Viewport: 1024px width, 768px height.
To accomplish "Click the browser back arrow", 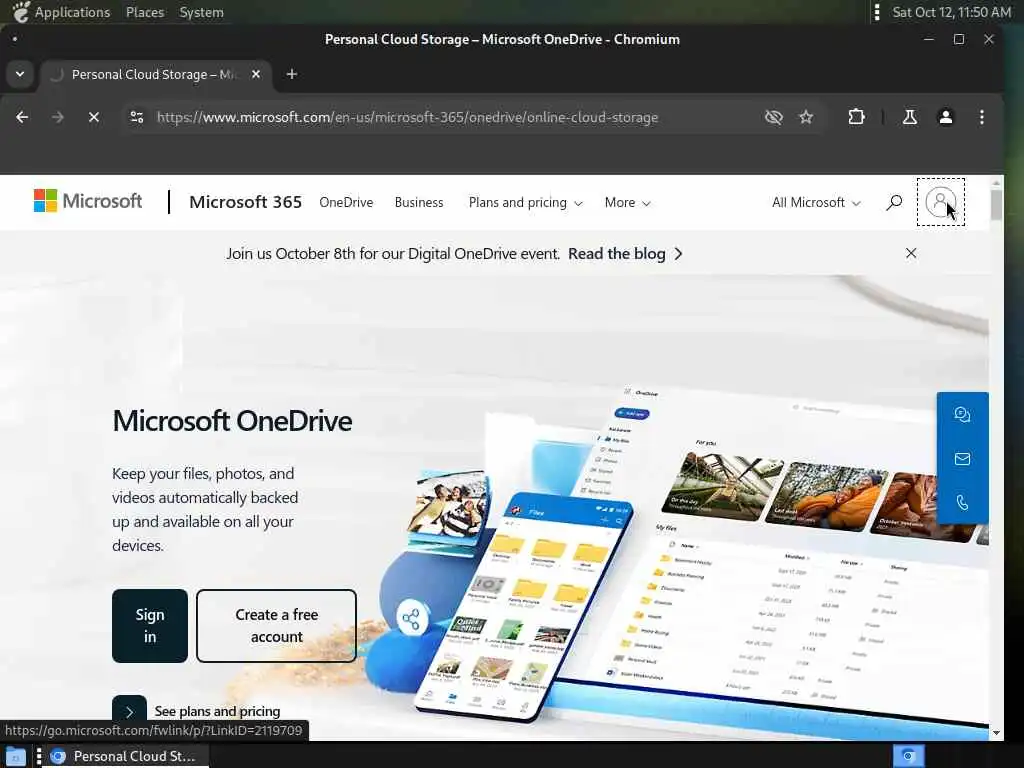I will coord(22,117).
